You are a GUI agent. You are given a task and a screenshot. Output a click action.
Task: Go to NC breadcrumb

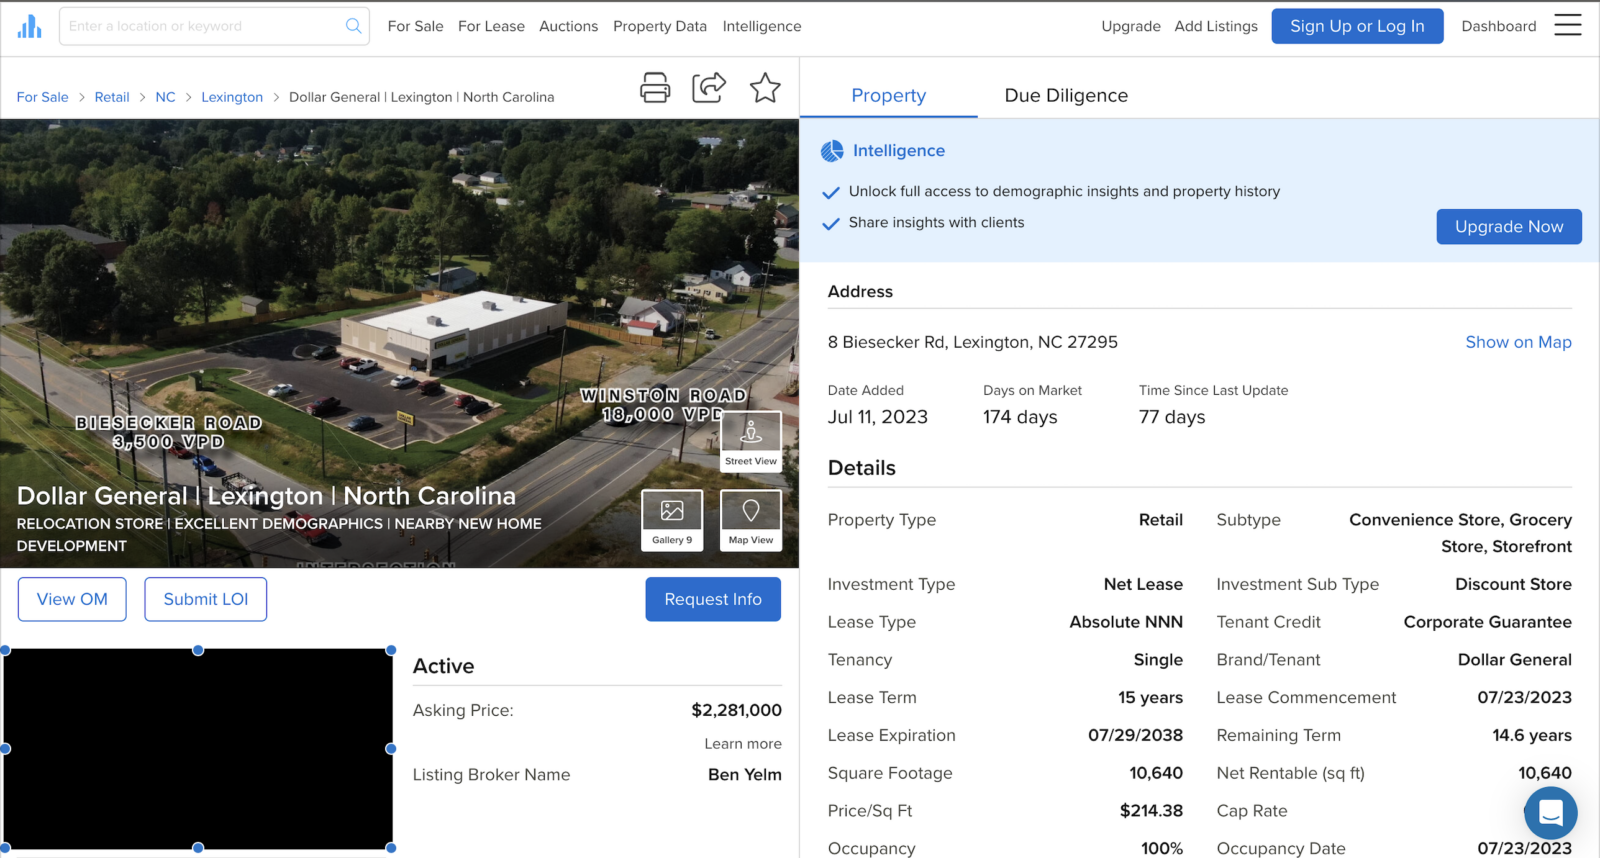[165, 97]
